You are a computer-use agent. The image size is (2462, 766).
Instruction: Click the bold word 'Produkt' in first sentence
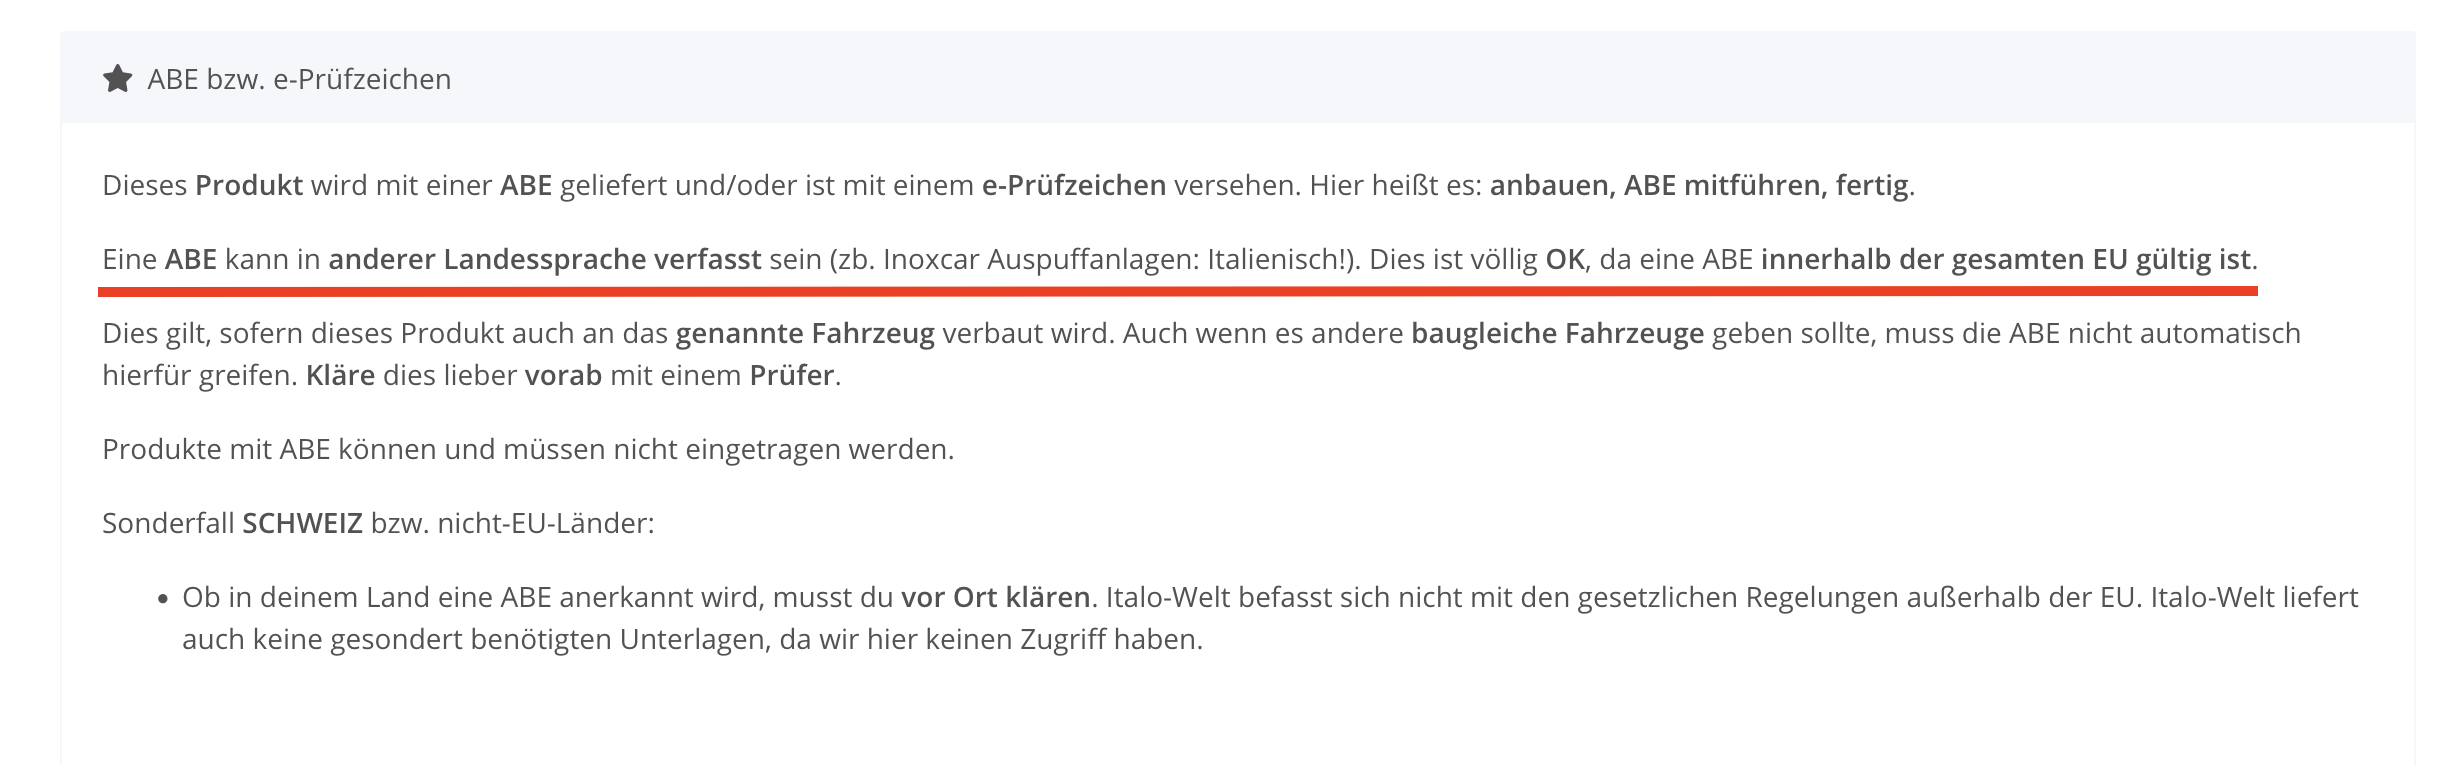249,185
